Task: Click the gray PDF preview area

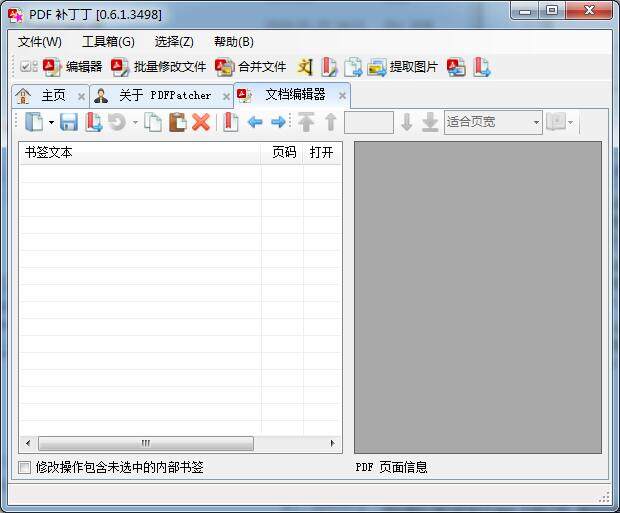Action: [x=478, y=297]
